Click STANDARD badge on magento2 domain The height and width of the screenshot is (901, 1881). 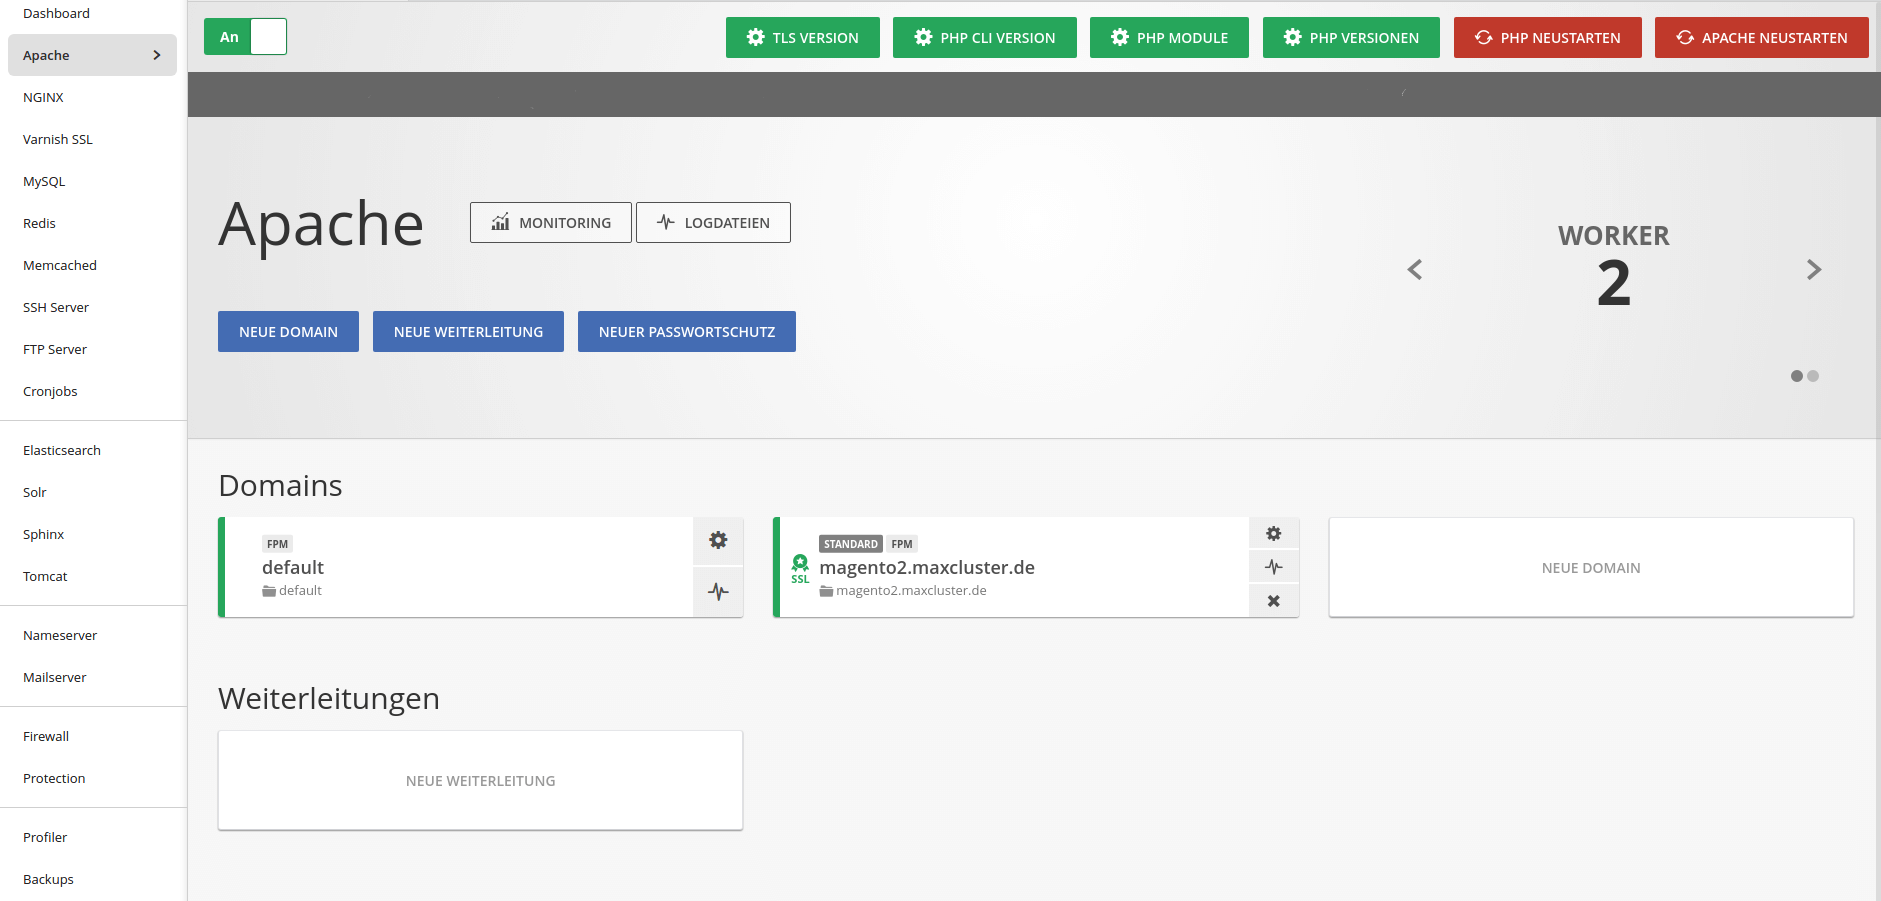click(851, 544)
